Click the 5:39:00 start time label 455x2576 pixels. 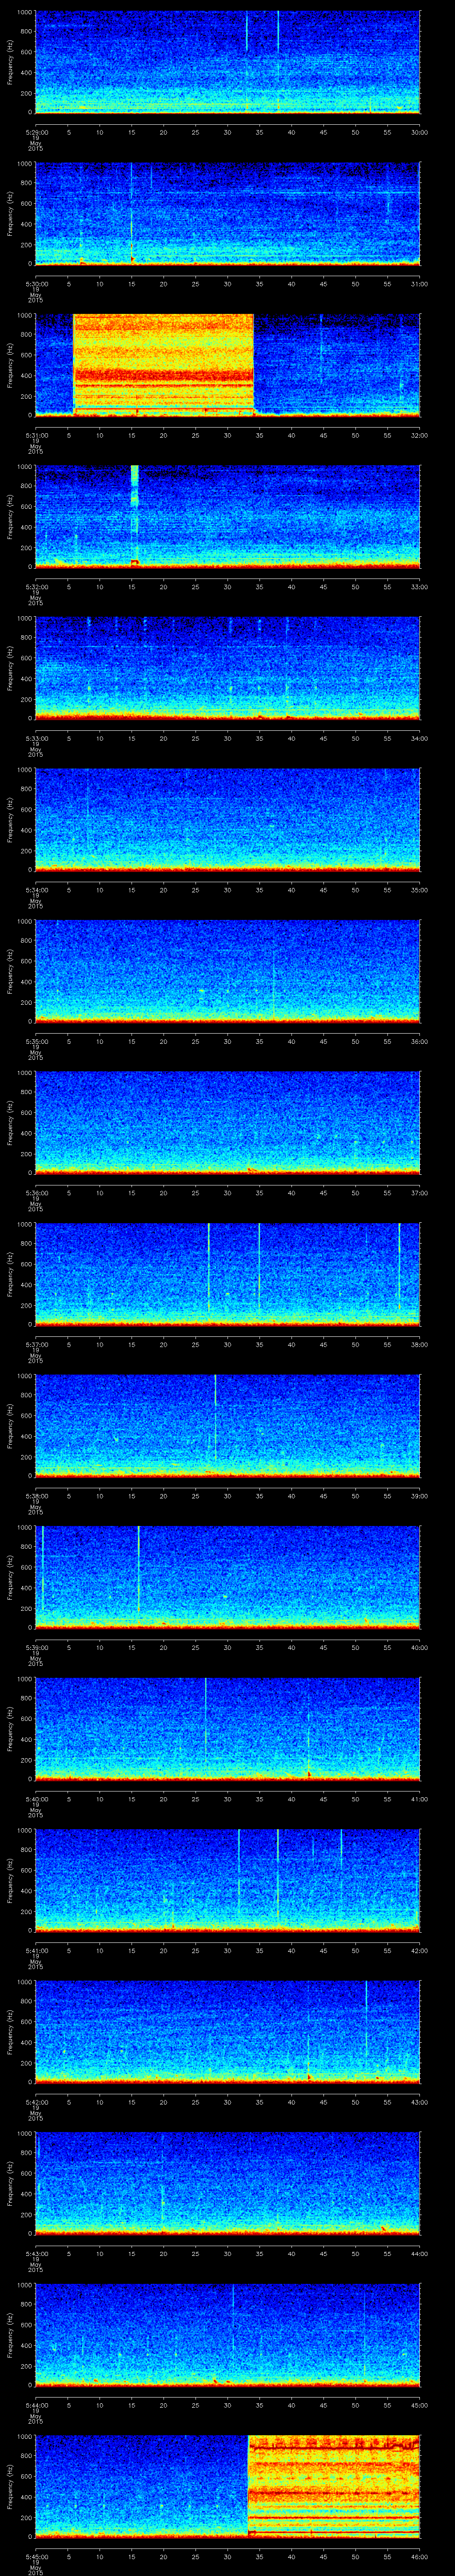pyautogui.click(x=36, y=1647)
